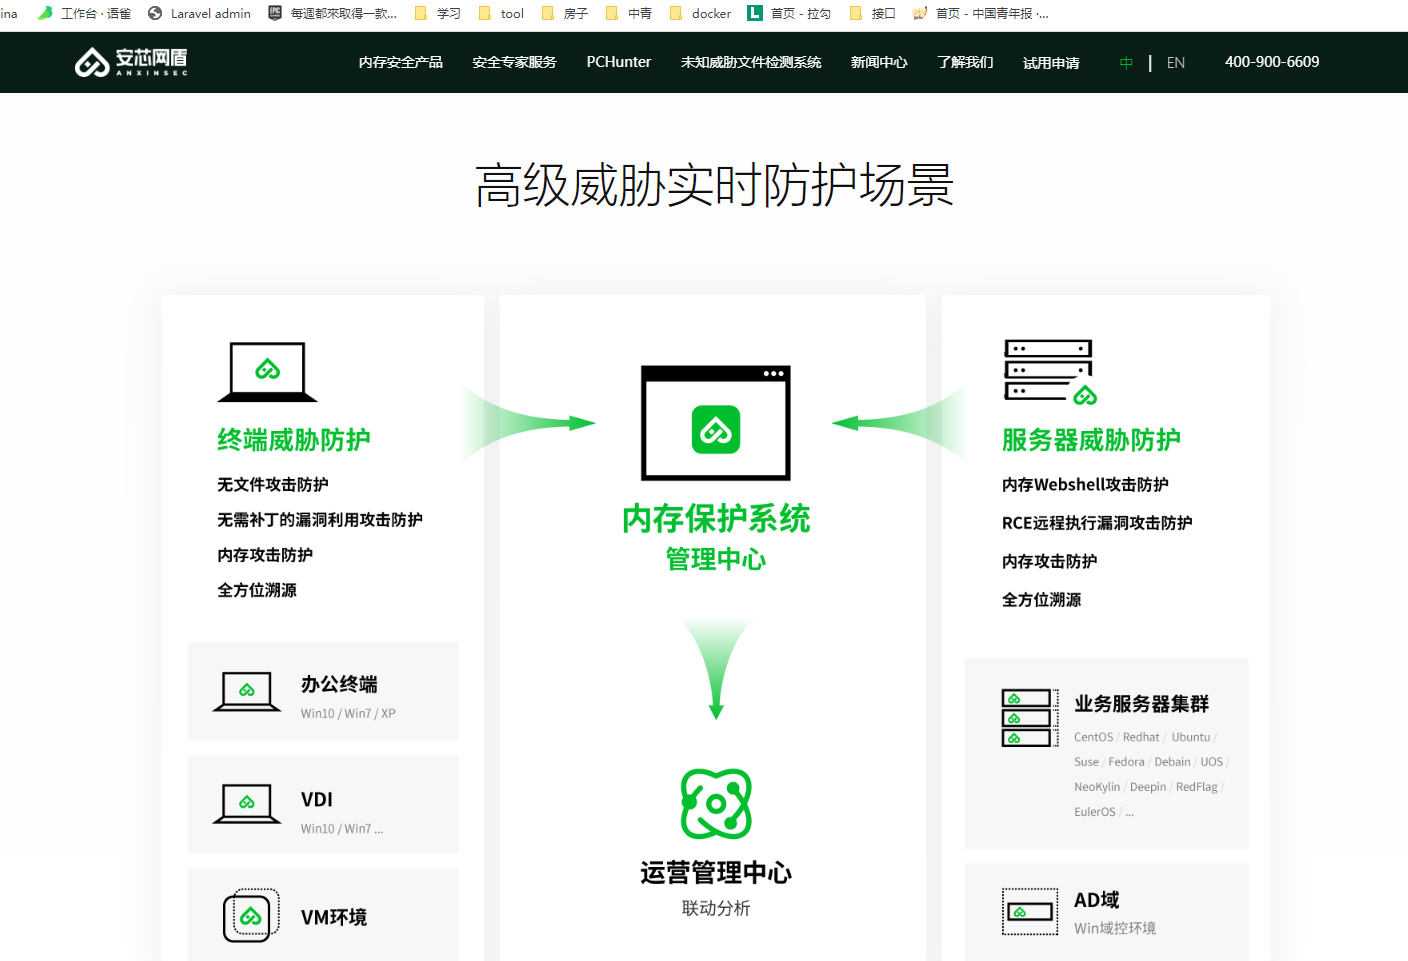Click the VM环境 icon
Viewport: 1408px width, 961px height.
[251, 915]
